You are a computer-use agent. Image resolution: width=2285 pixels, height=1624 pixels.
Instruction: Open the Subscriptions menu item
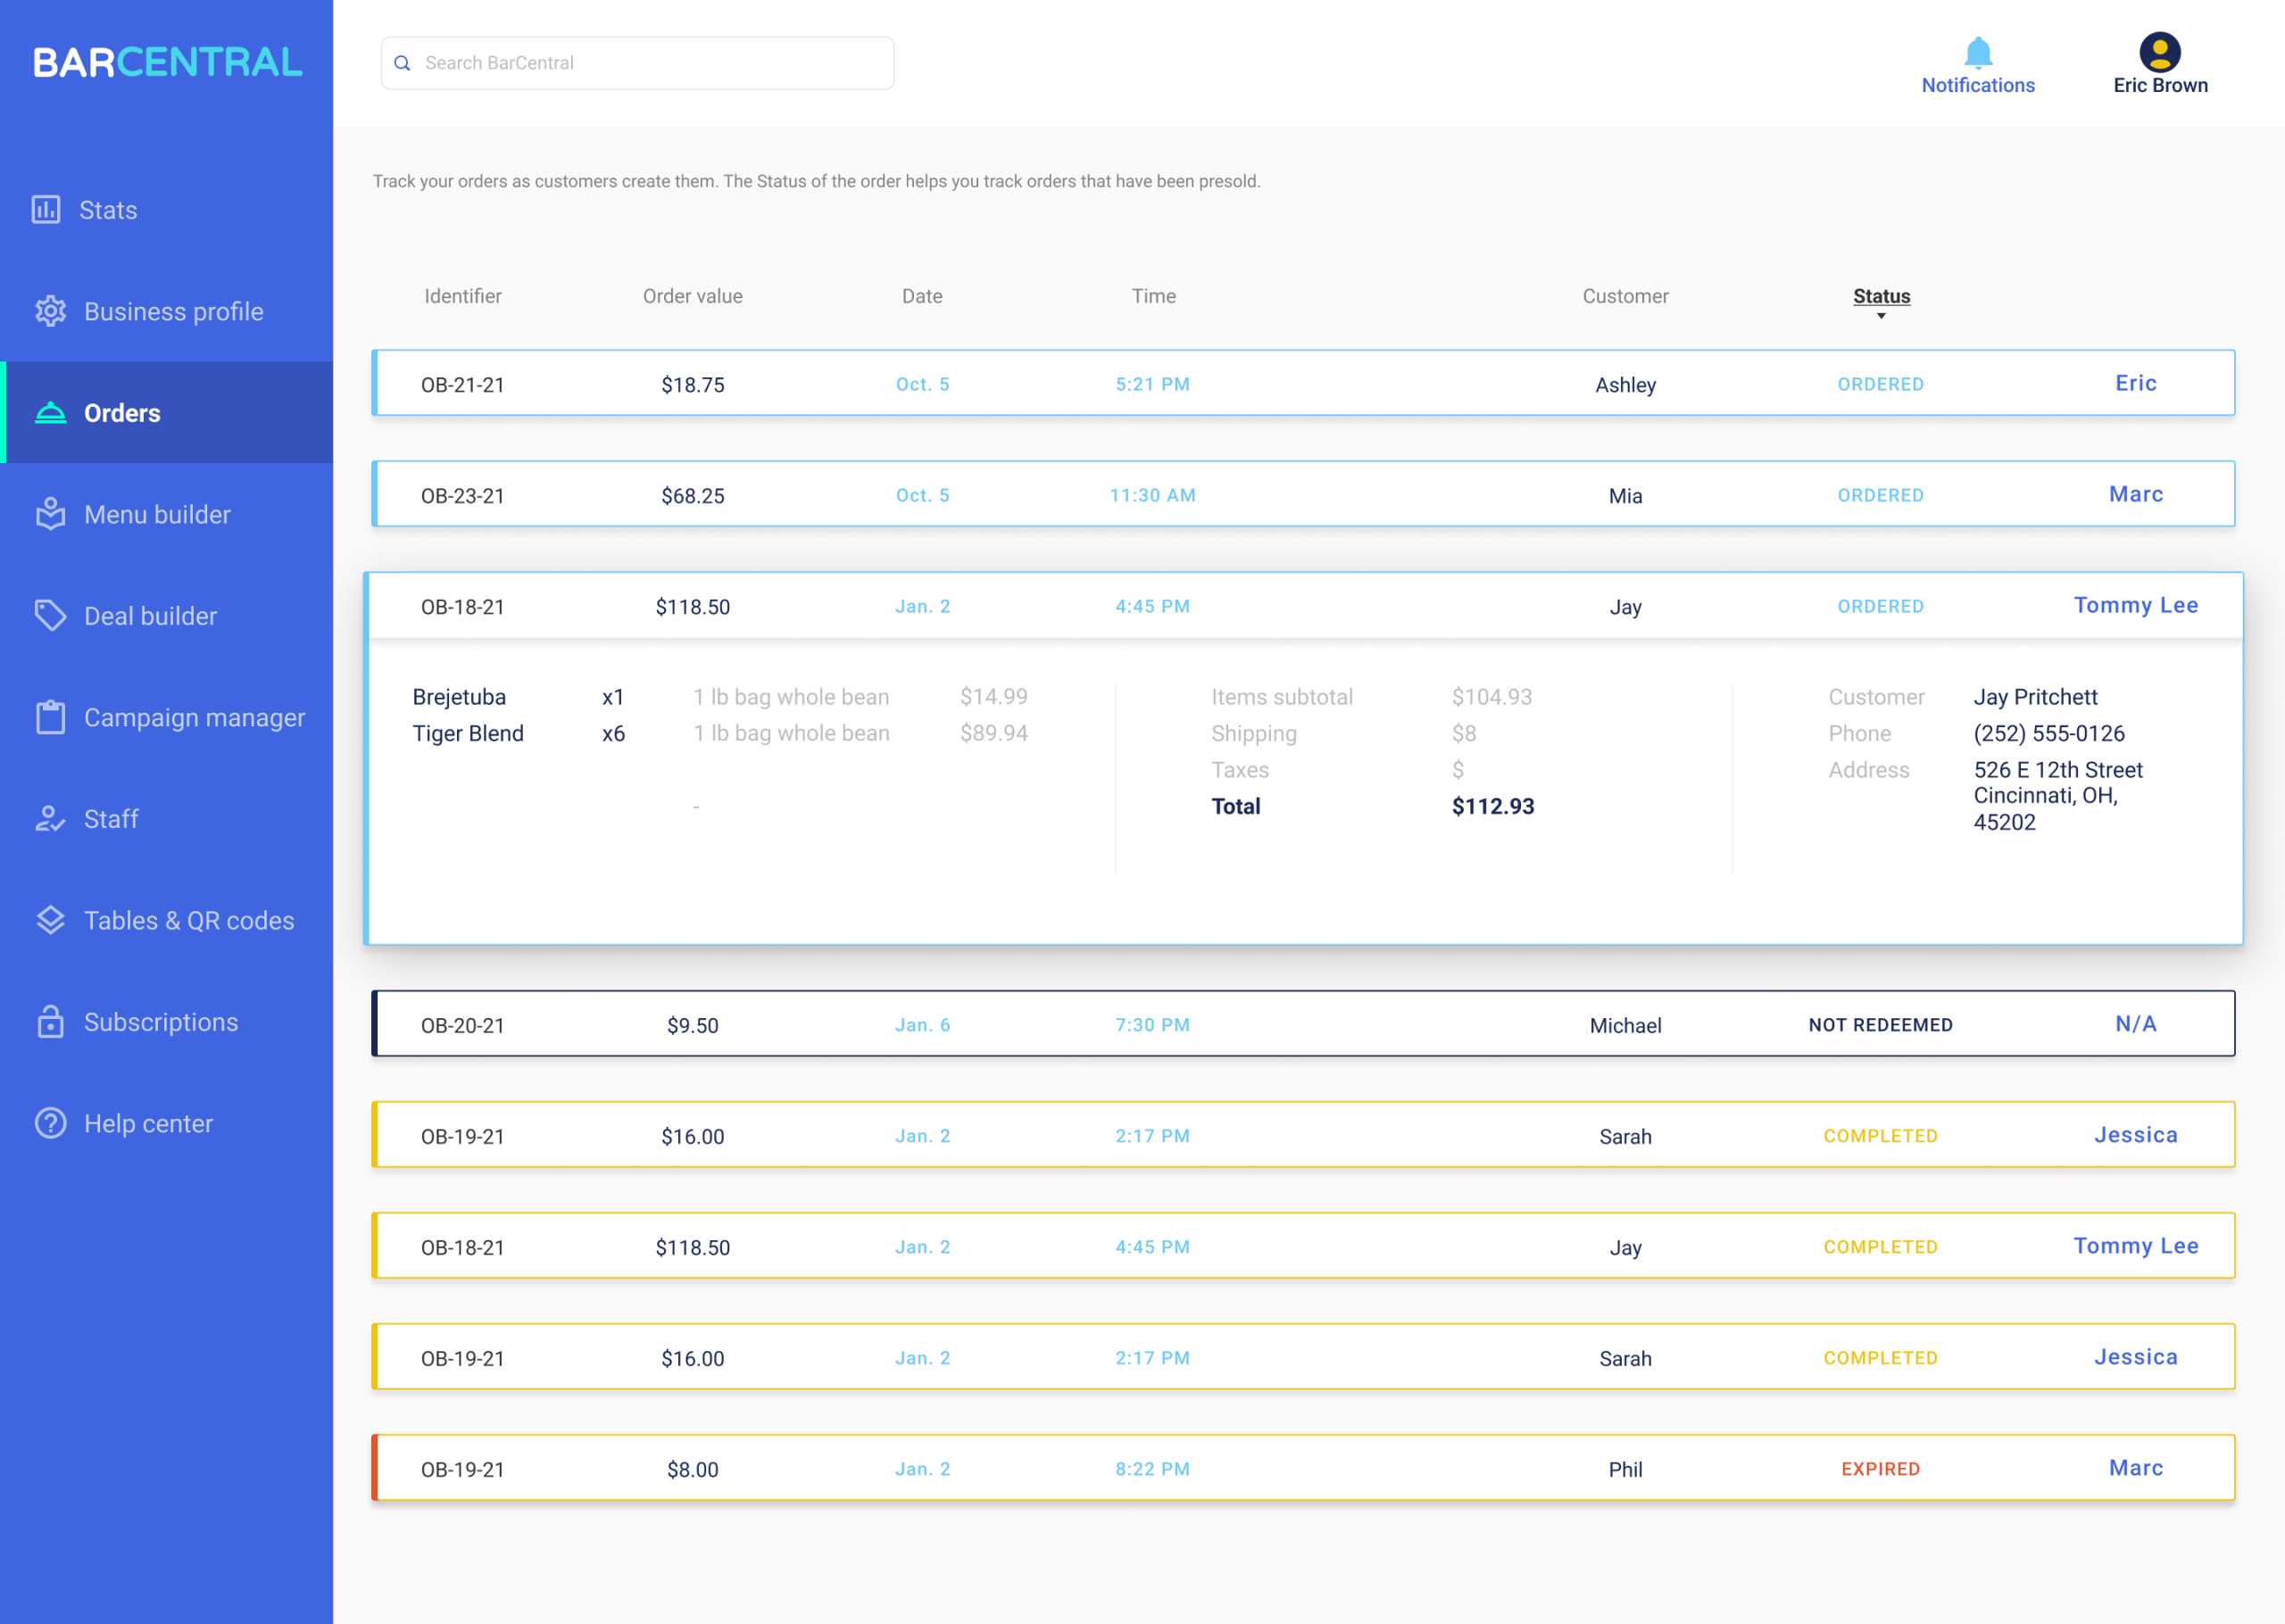pos(160,1022)
